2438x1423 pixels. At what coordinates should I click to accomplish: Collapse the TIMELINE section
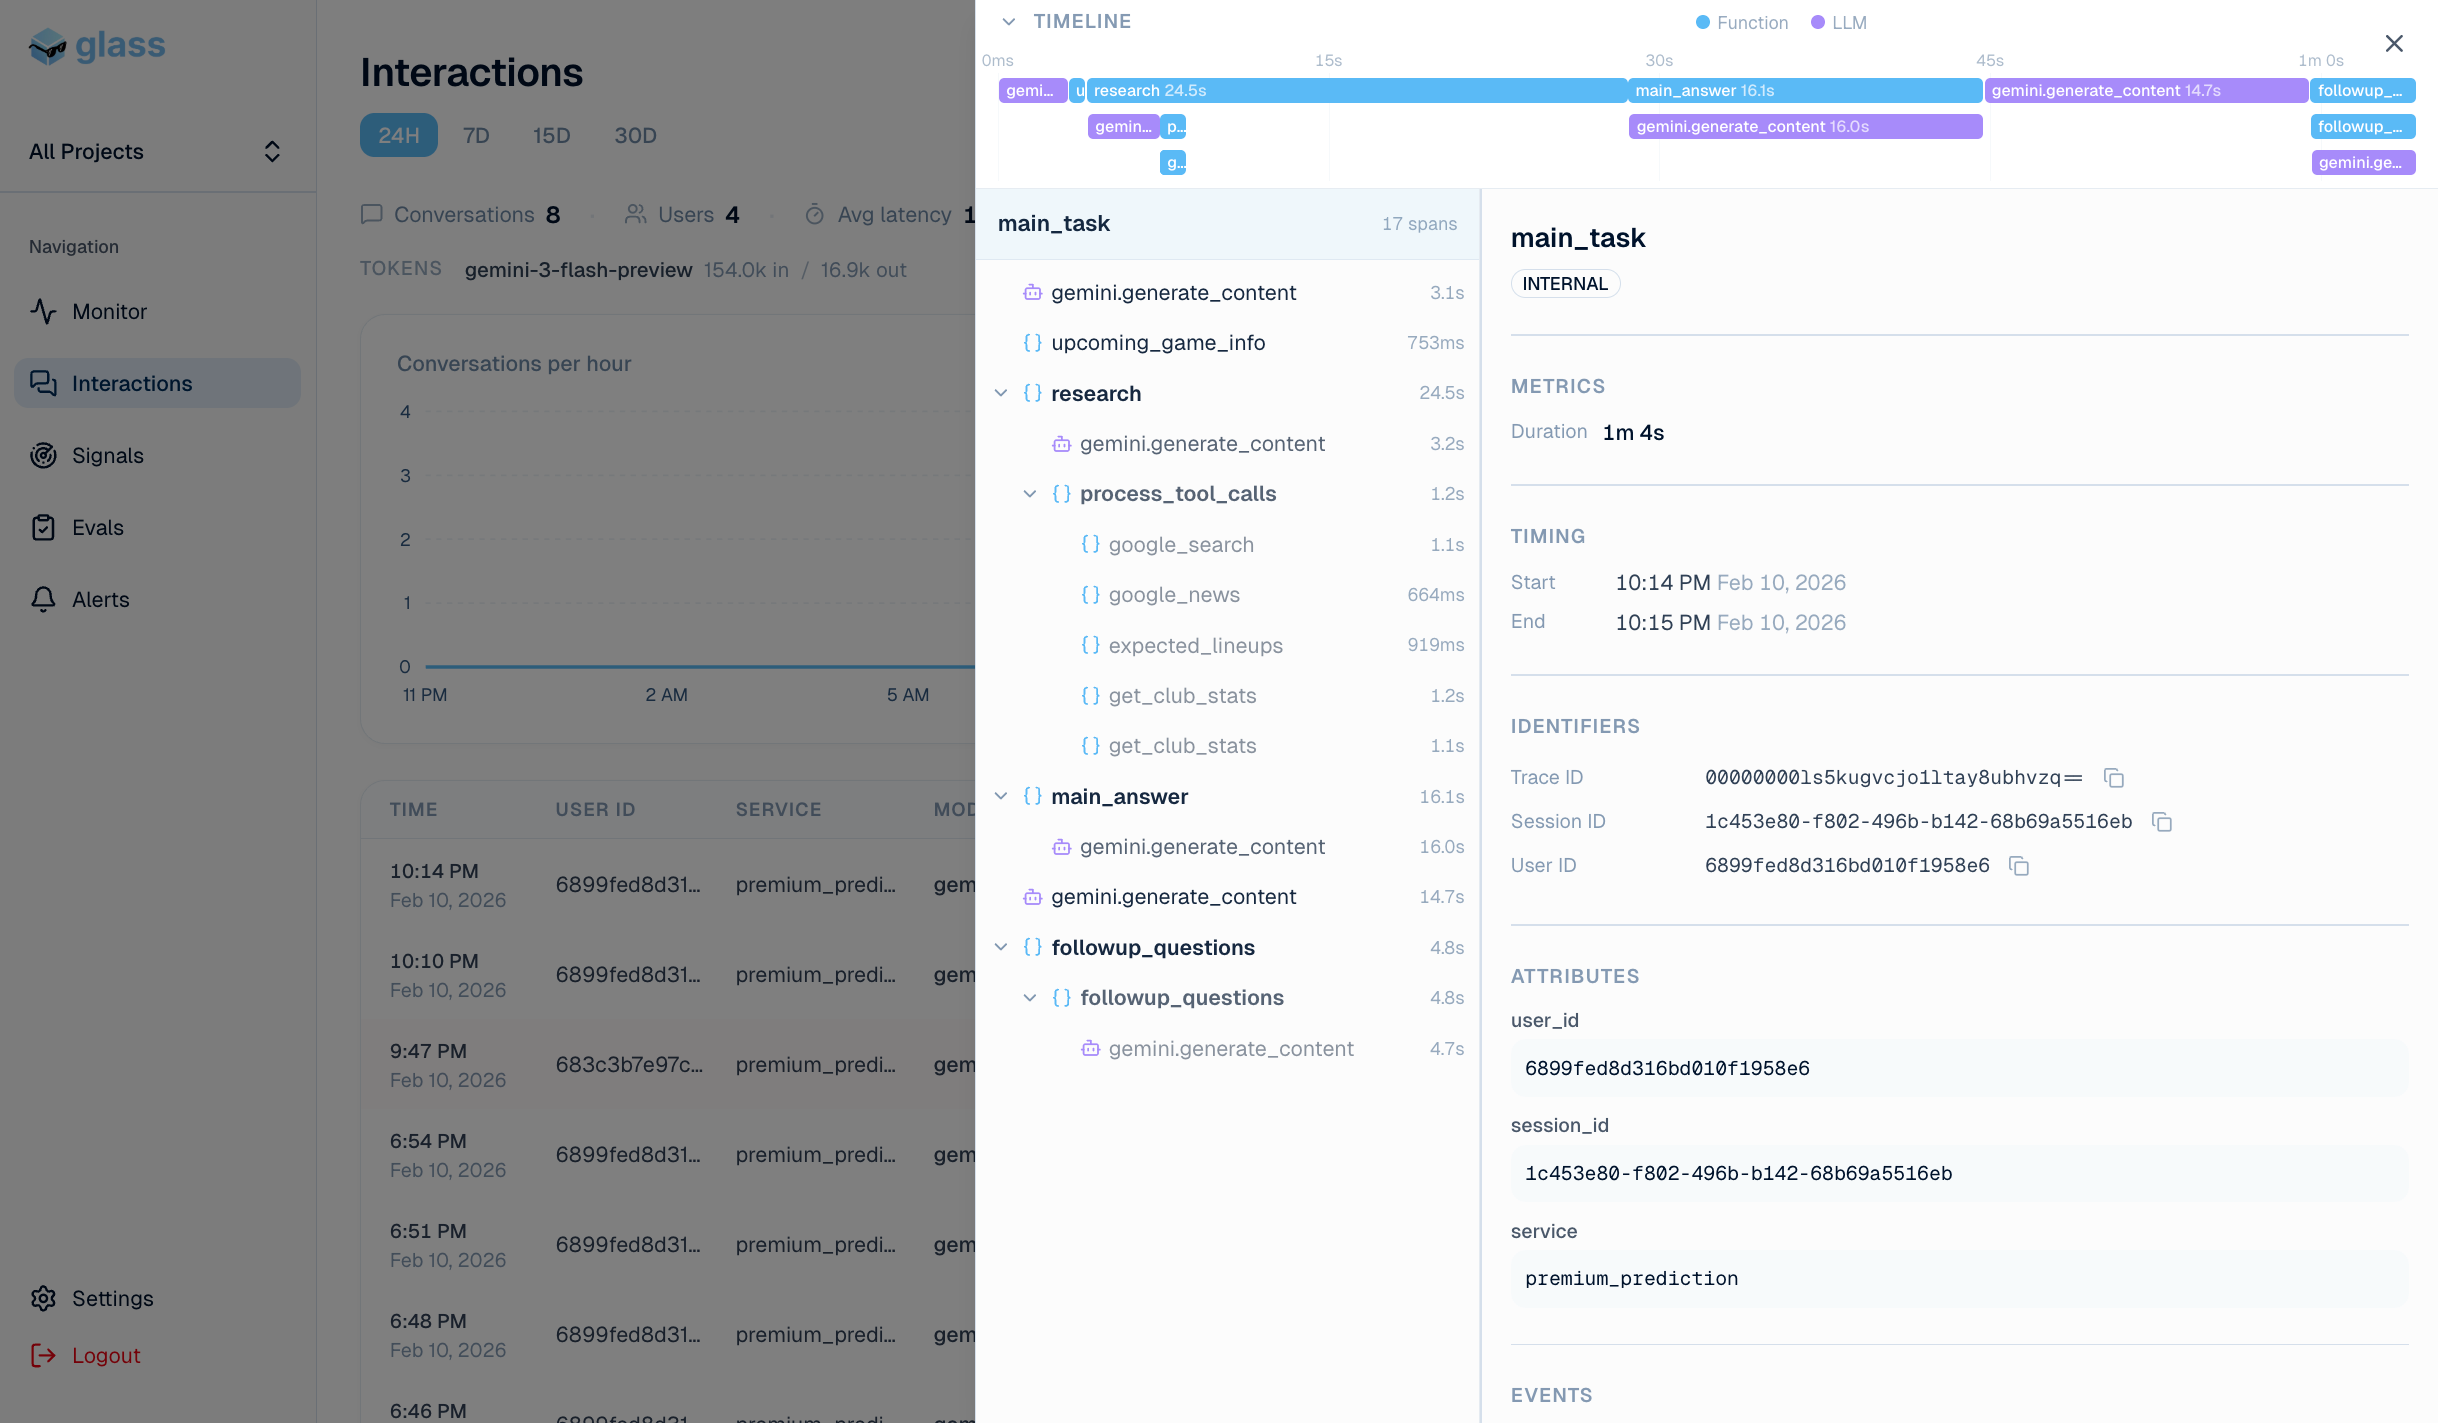click(x=1009, y=22)
